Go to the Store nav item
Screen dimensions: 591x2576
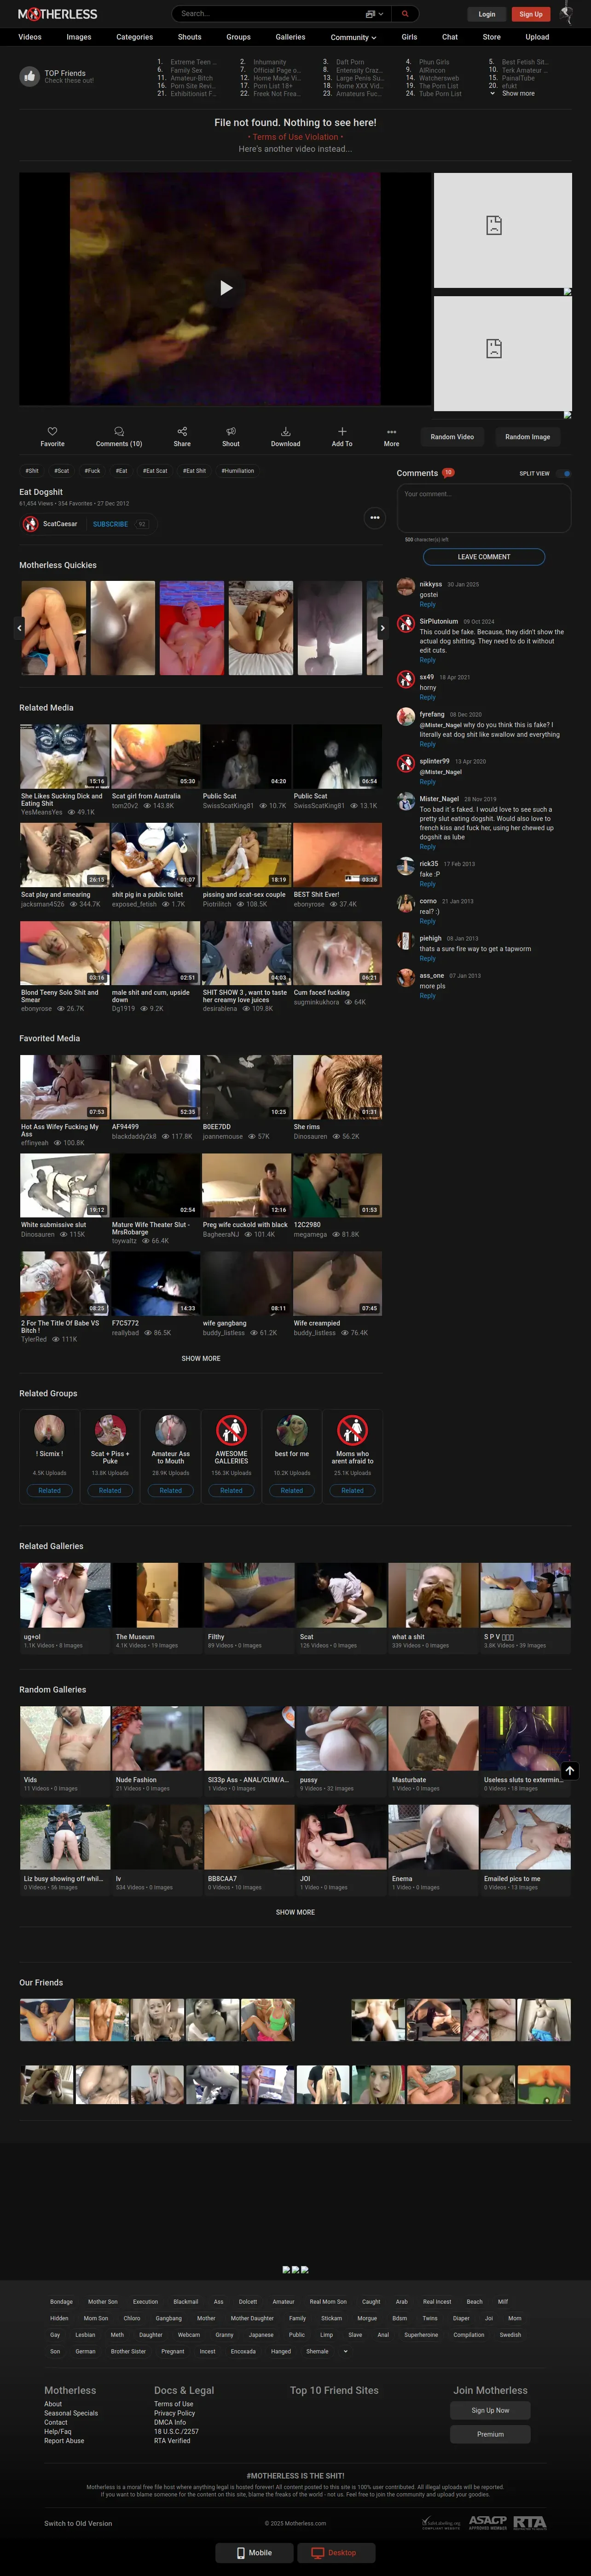pyautogui.click(x=492, y=37)
